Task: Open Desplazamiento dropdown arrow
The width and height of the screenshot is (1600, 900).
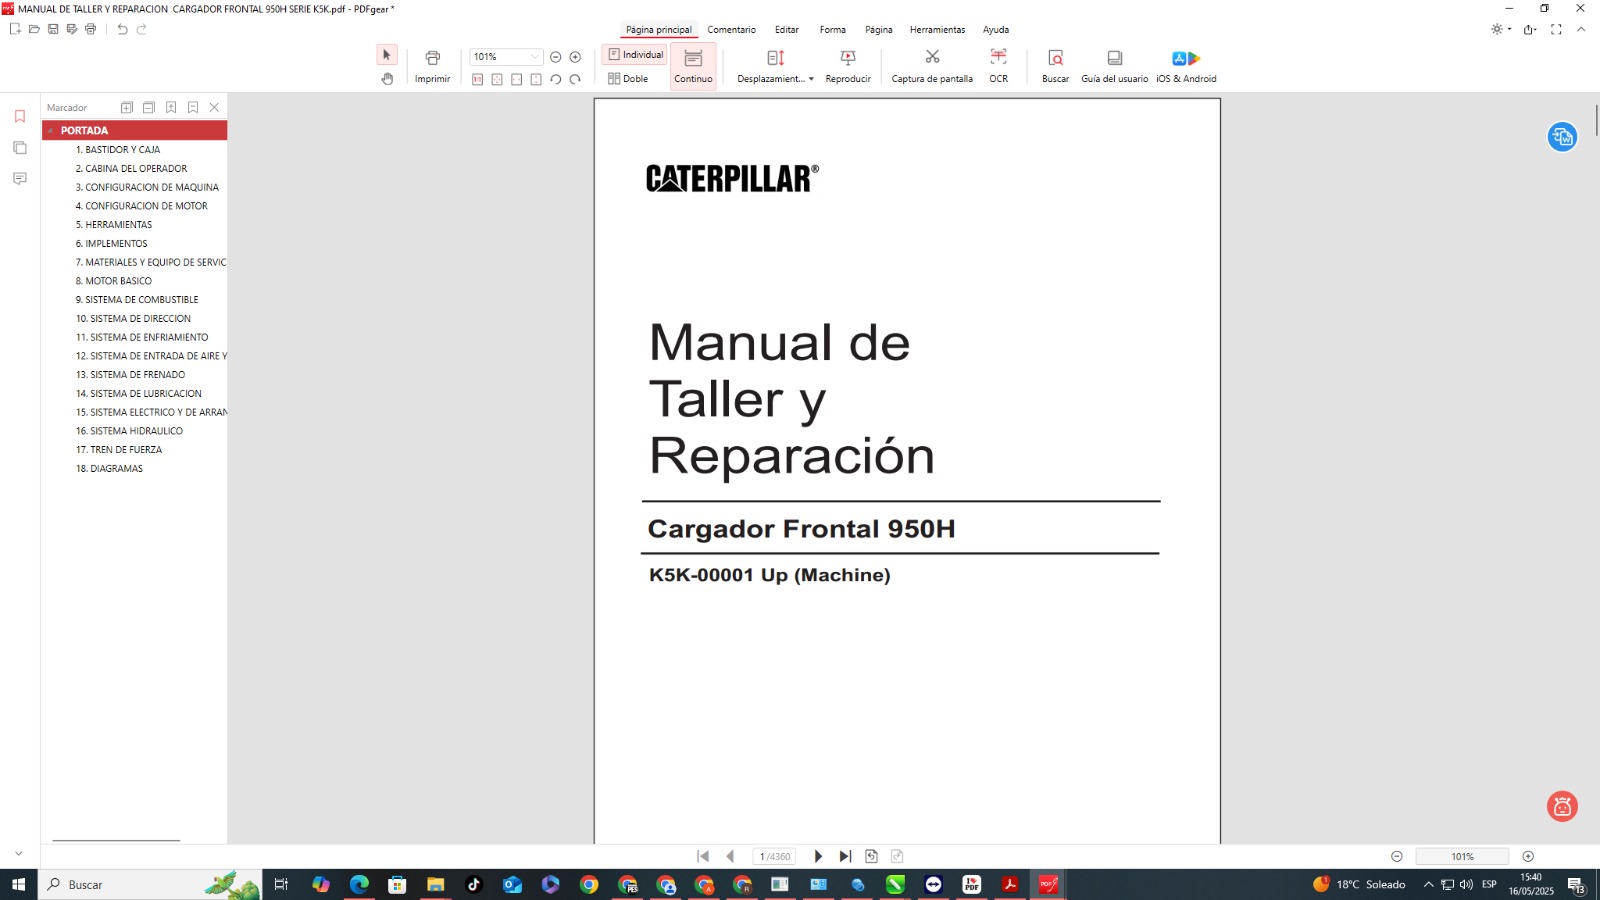Action: click(x=811, y=79)
